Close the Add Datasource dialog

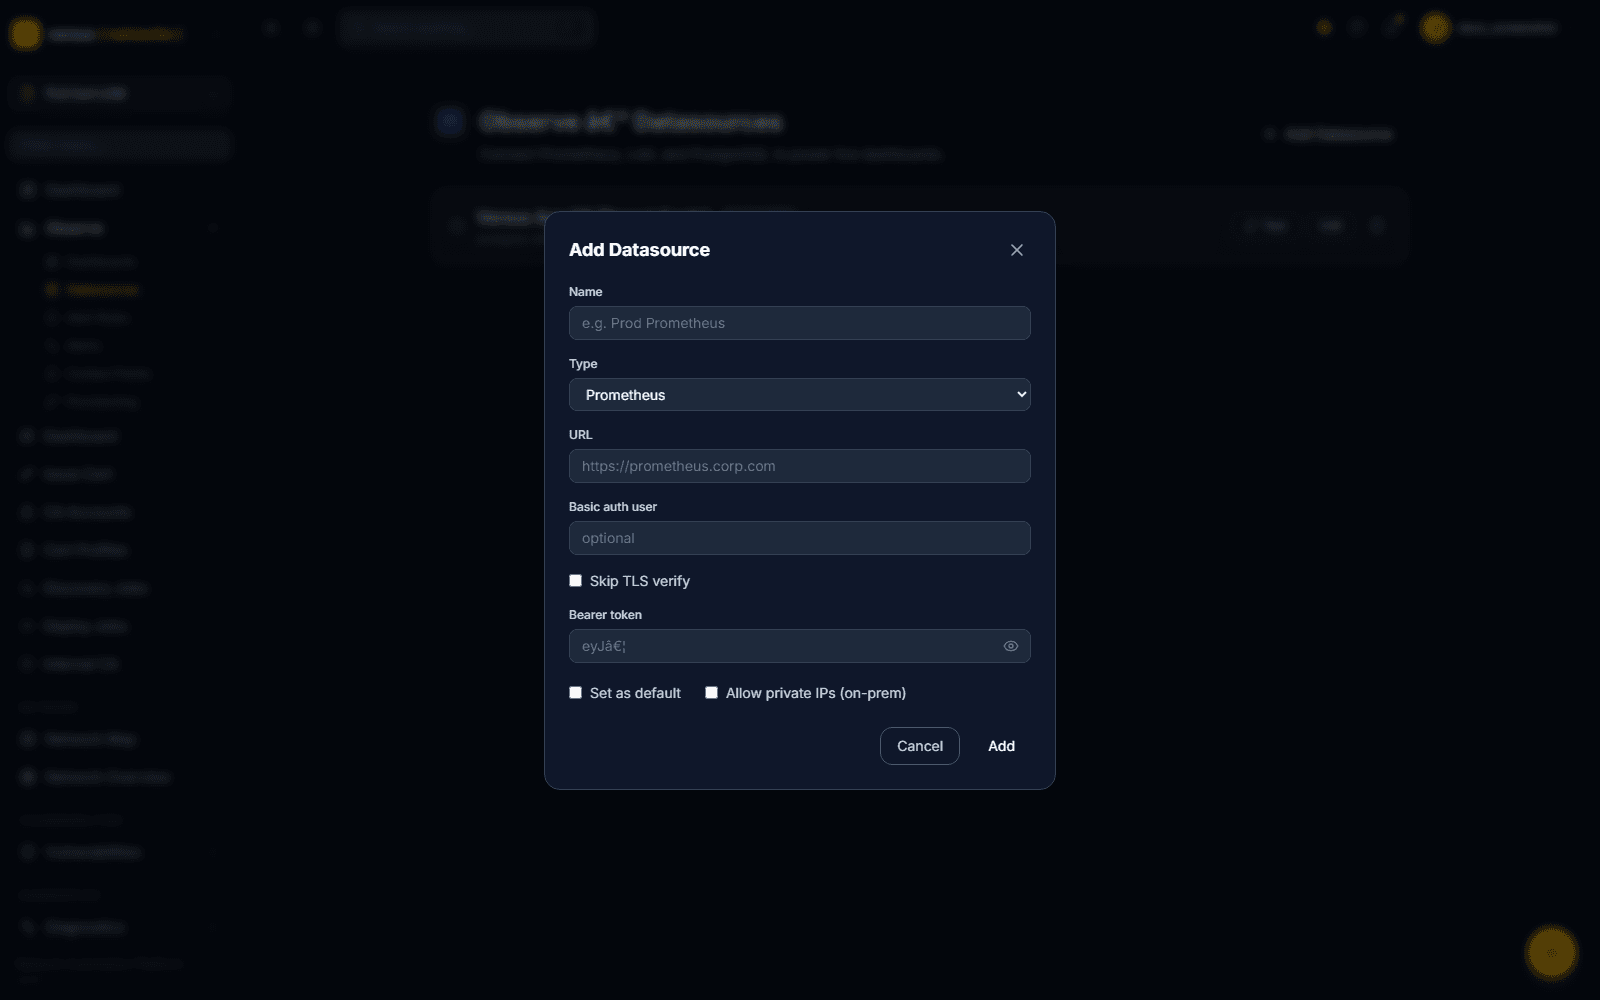click(x=1016, y=250)
